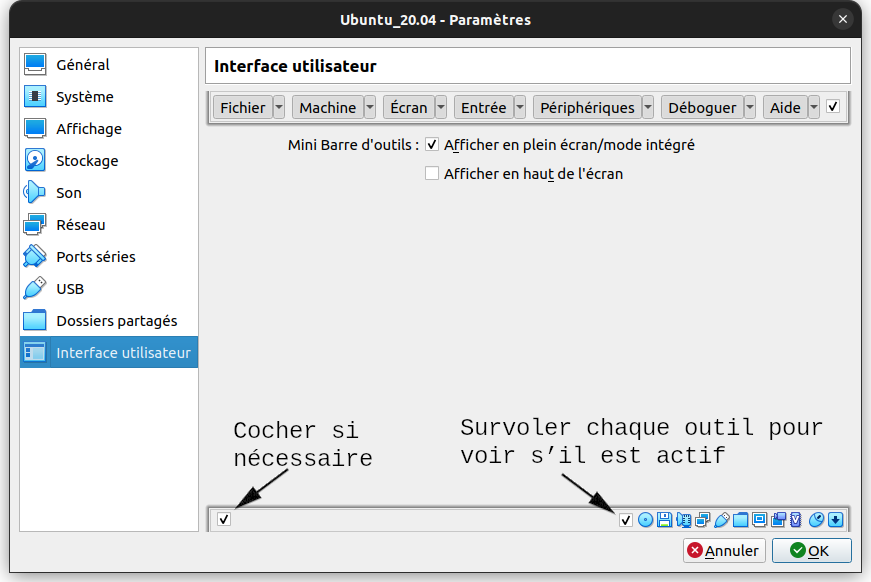Open the Réseau settings category
871x582 pixels.
(x=81, y=225)
